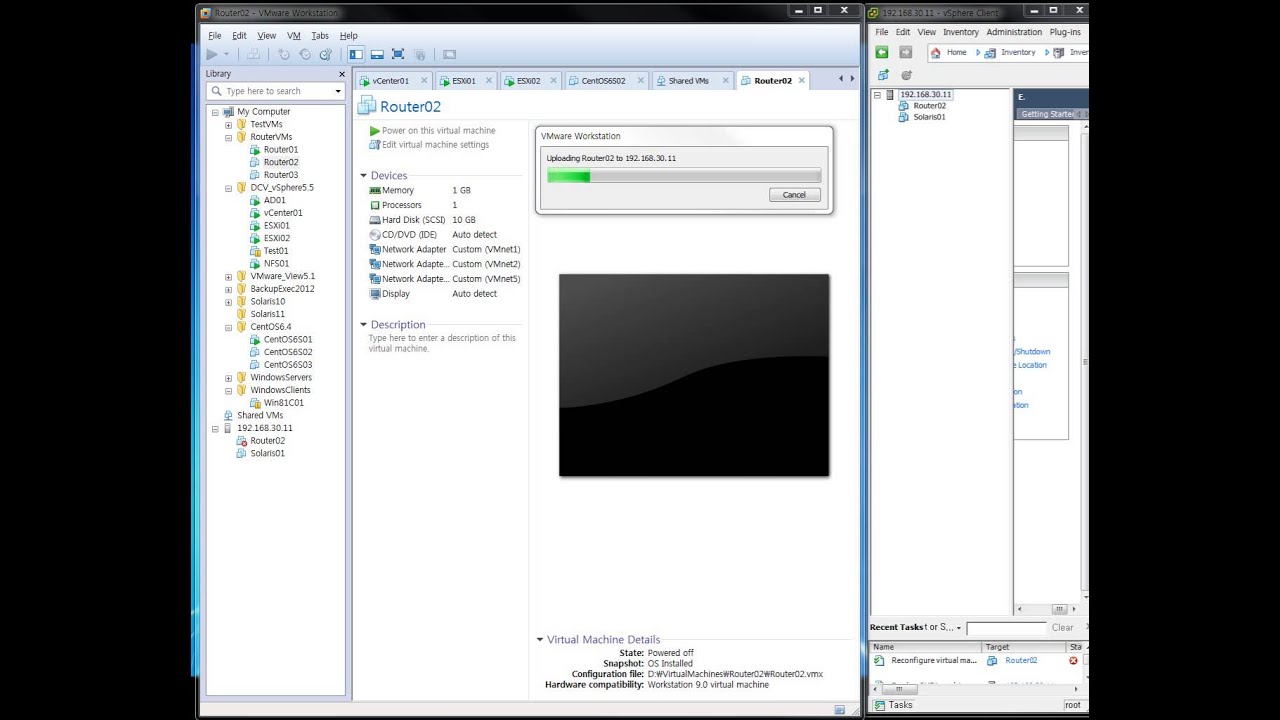
Task: Select Win81C01 in the library tree
Action: point(283,403)
